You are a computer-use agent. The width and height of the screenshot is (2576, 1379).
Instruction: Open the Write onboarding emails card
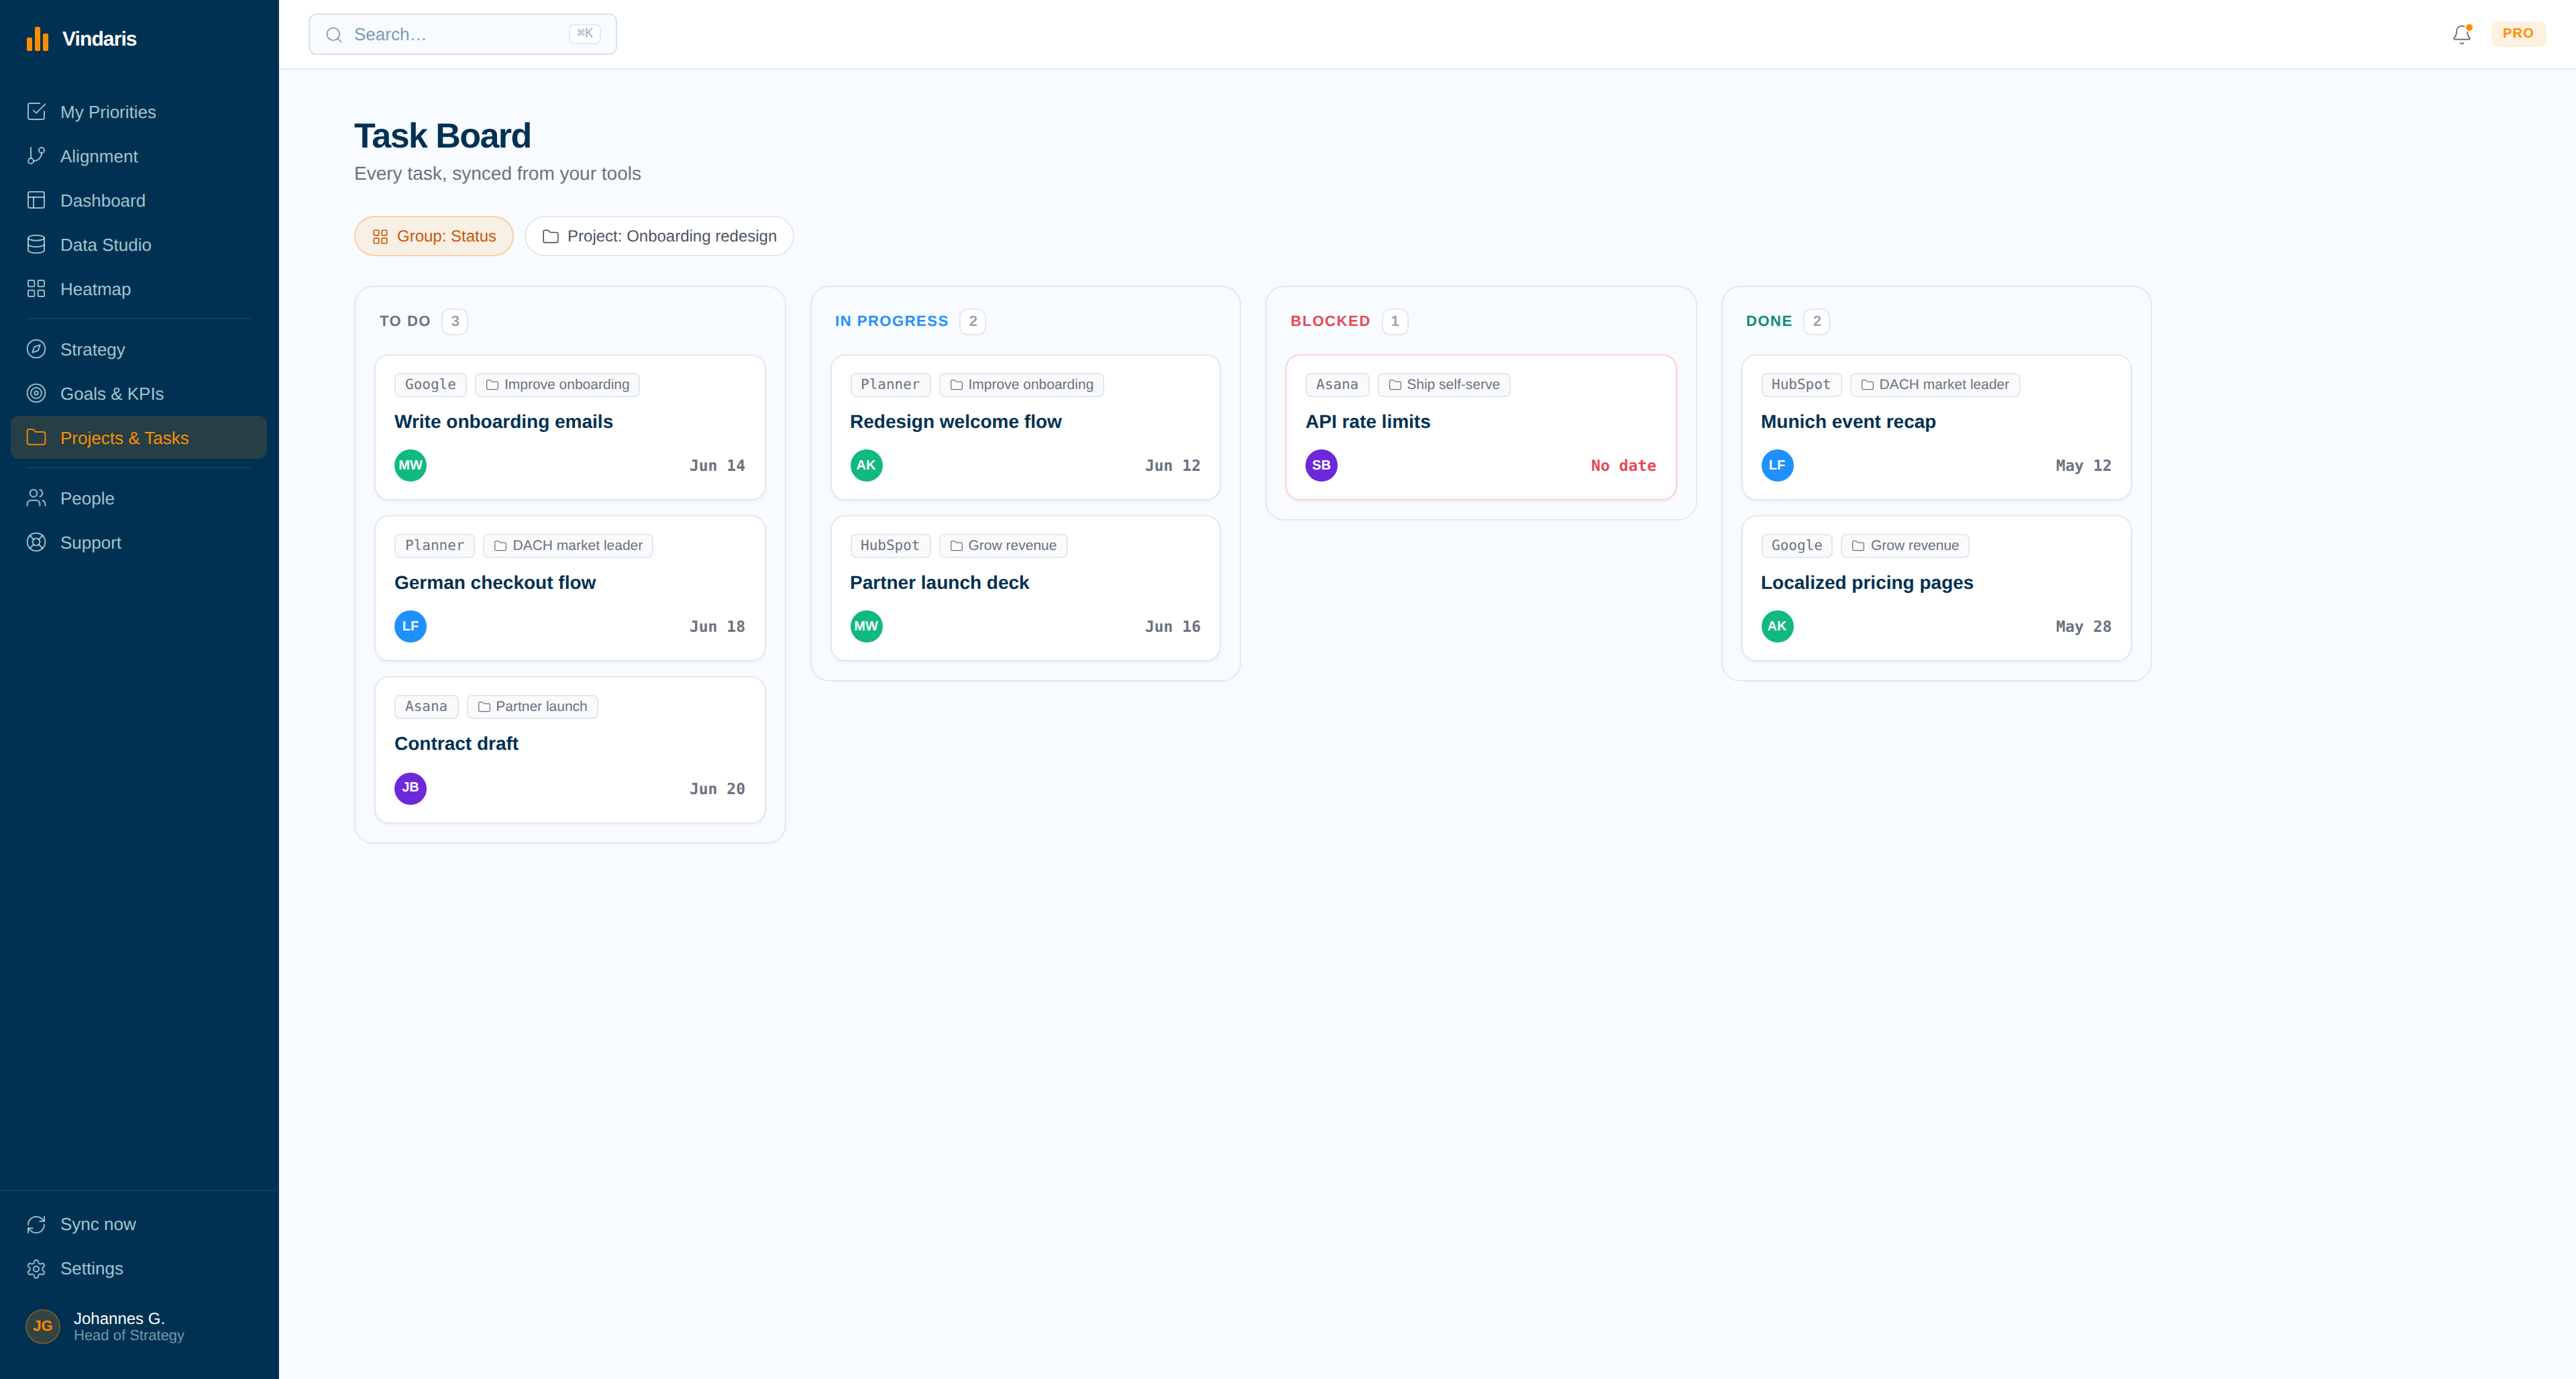570,427
